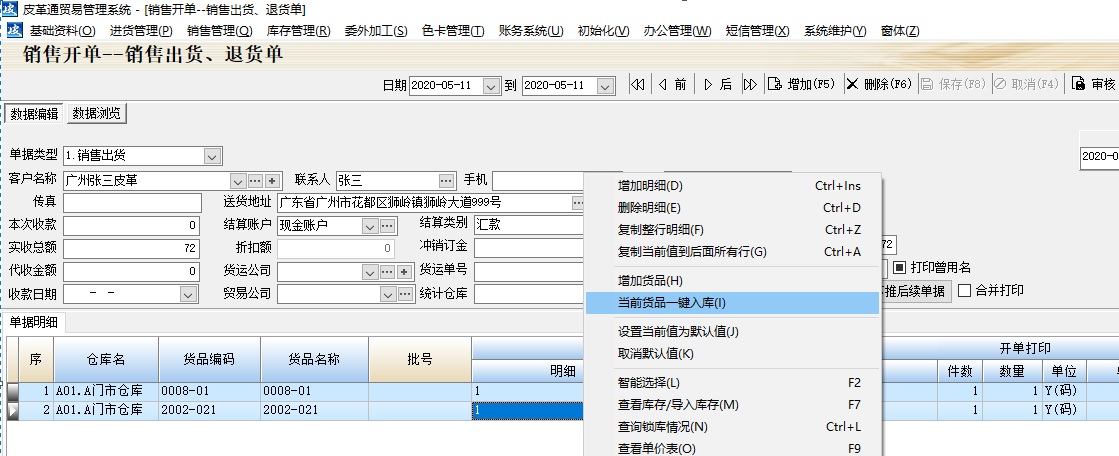Viewport: 1119px width, 456px height.
Task: Click the 传真 input field
Action: [132, 203]
